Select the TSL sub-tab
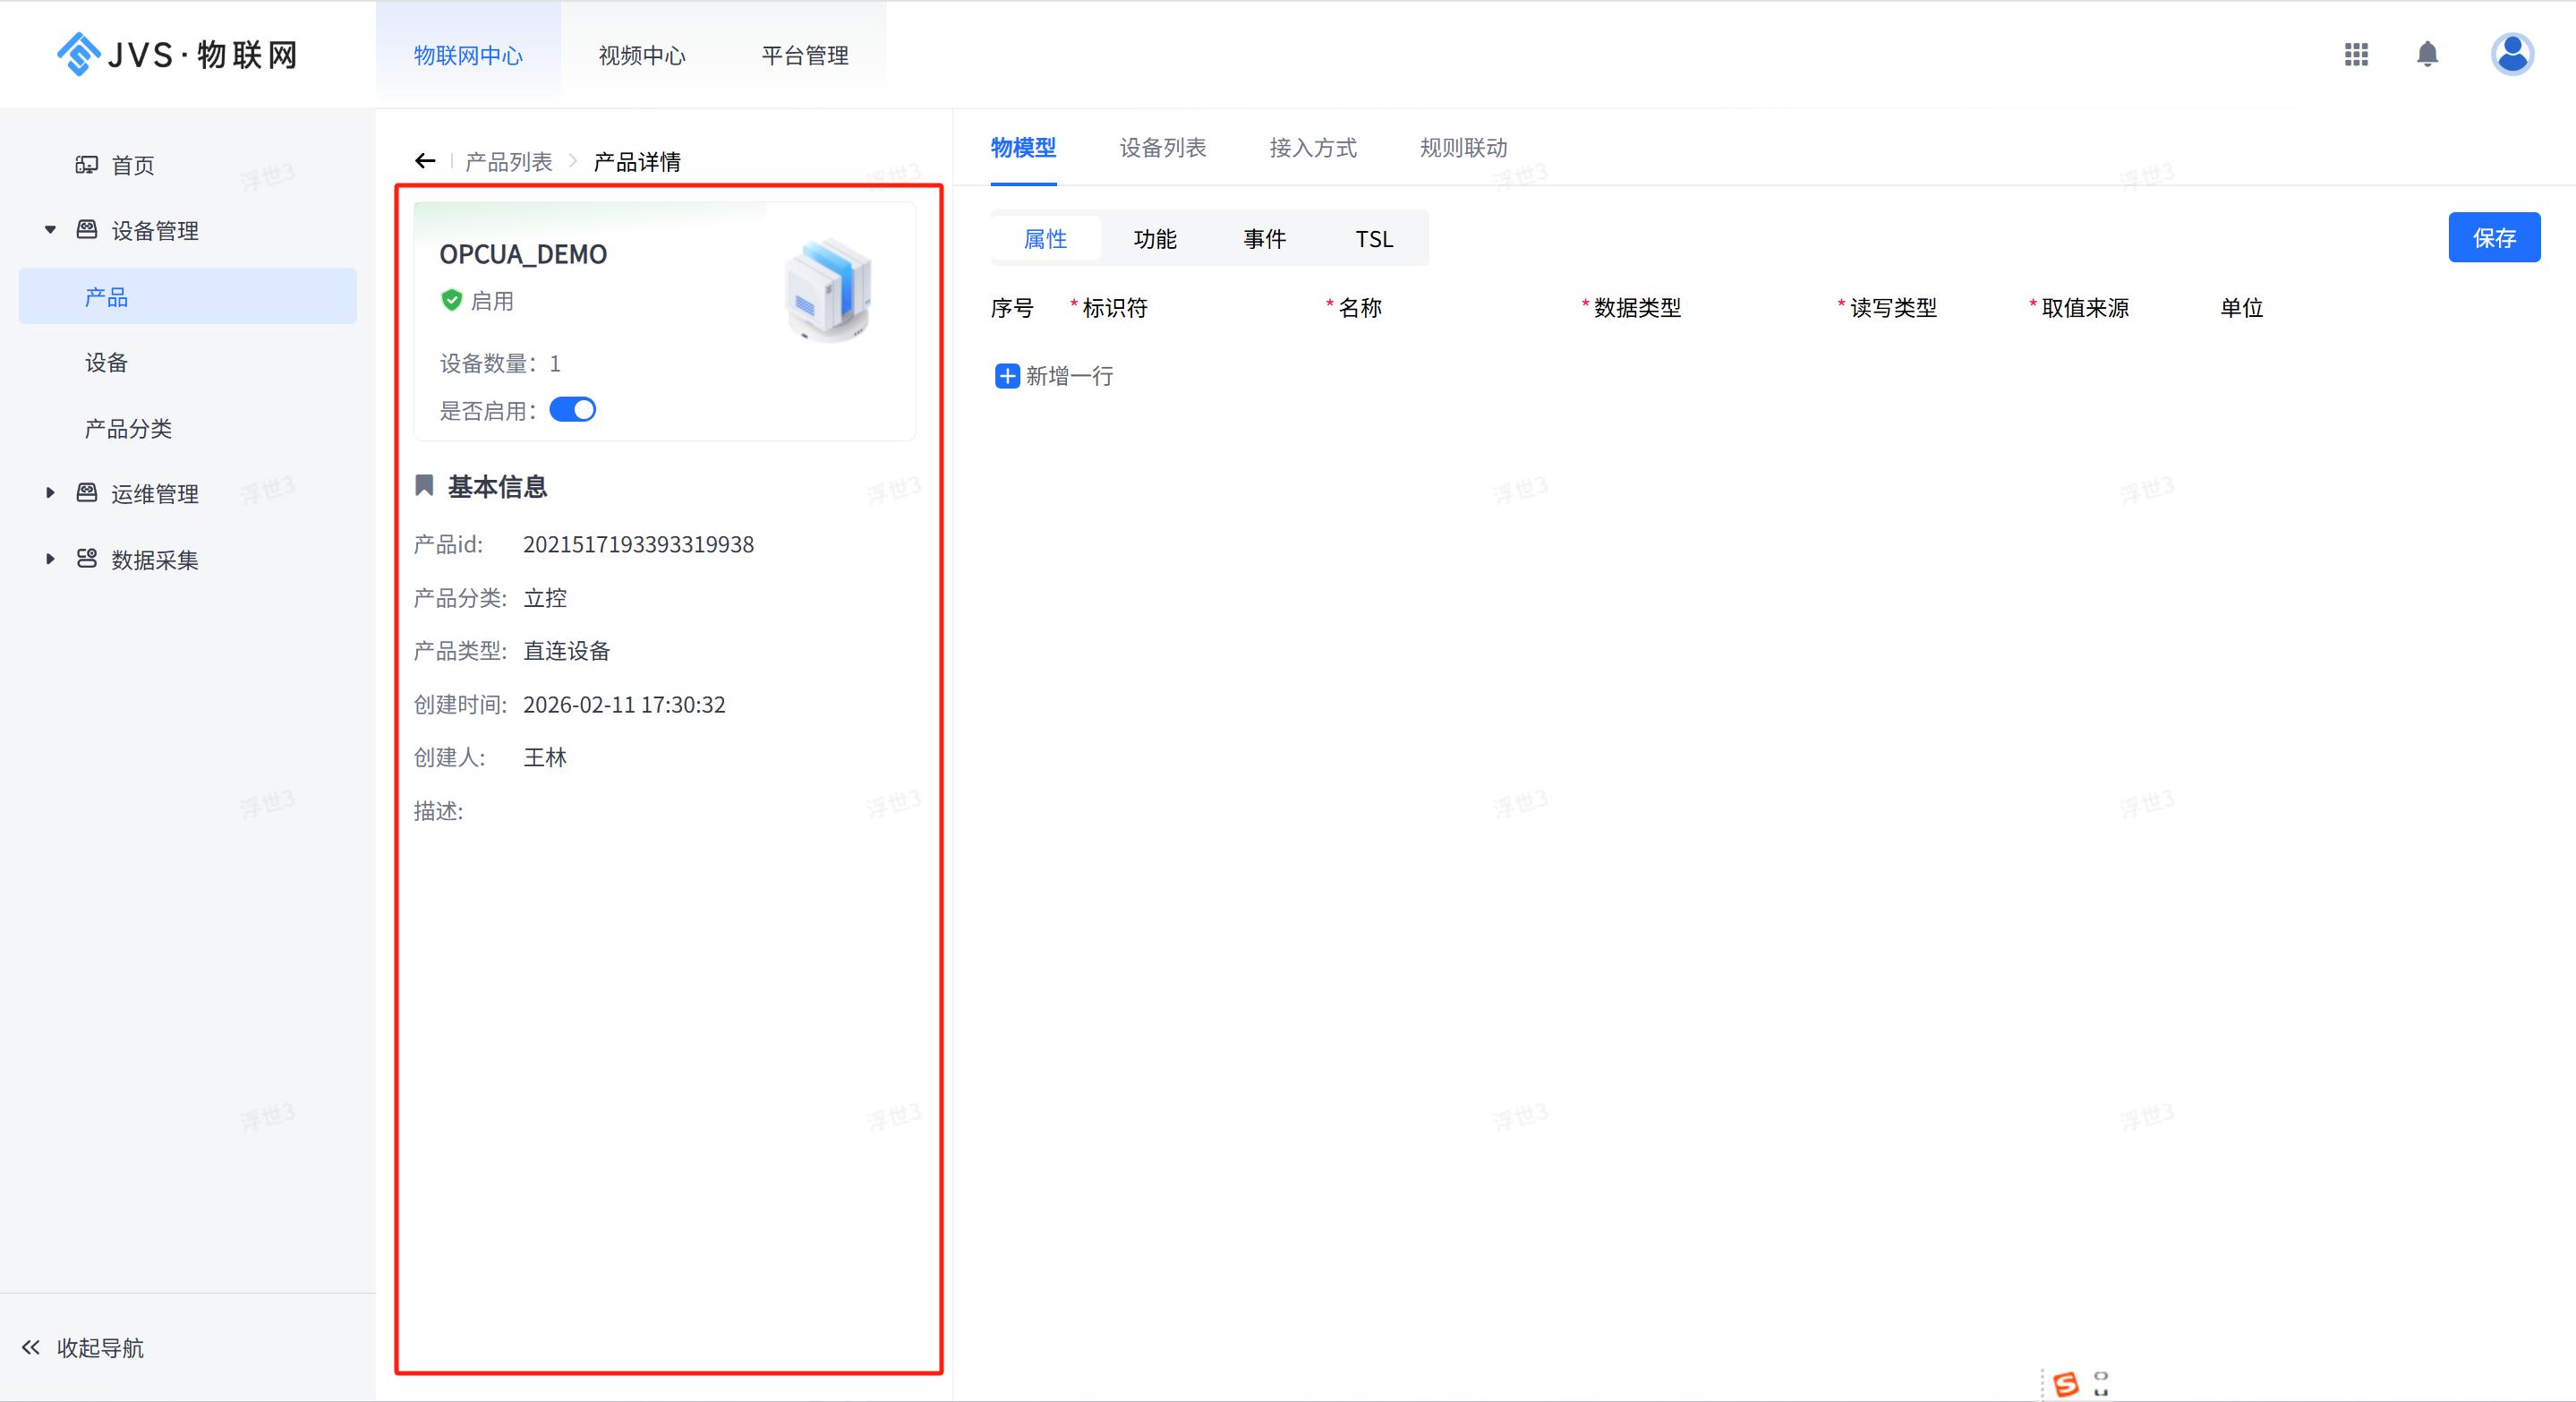This screenshot has width=2576, height=1402. click(x=1373, y=239)
